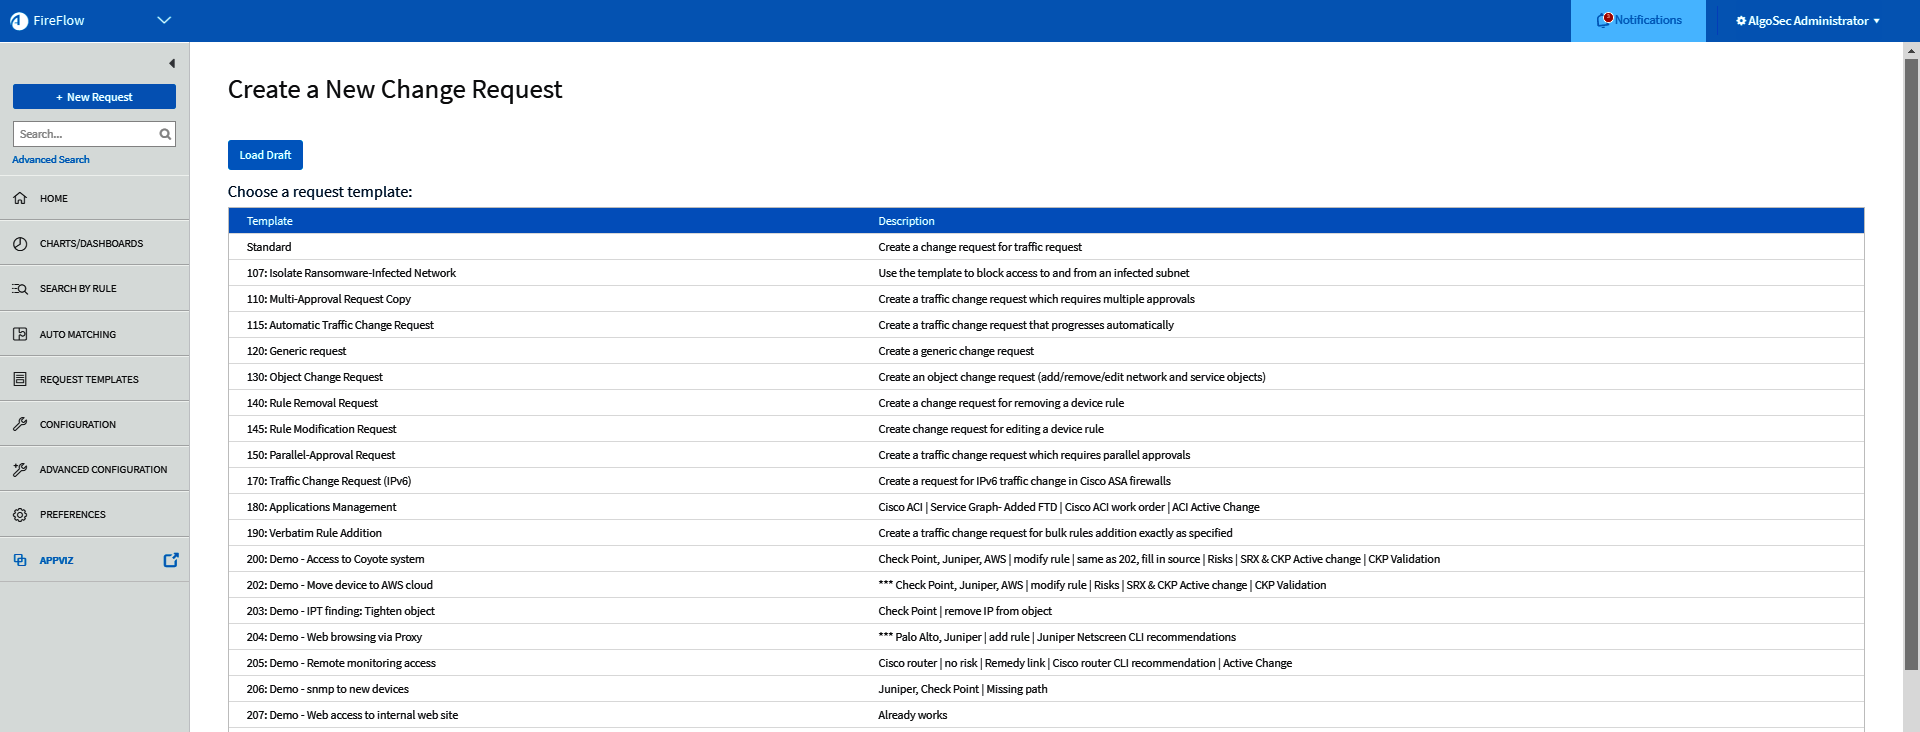Viewport: 1920px width, 732px height.
Task: Click the Charts/Dashboards gauge icon
Action: [20, 244]
